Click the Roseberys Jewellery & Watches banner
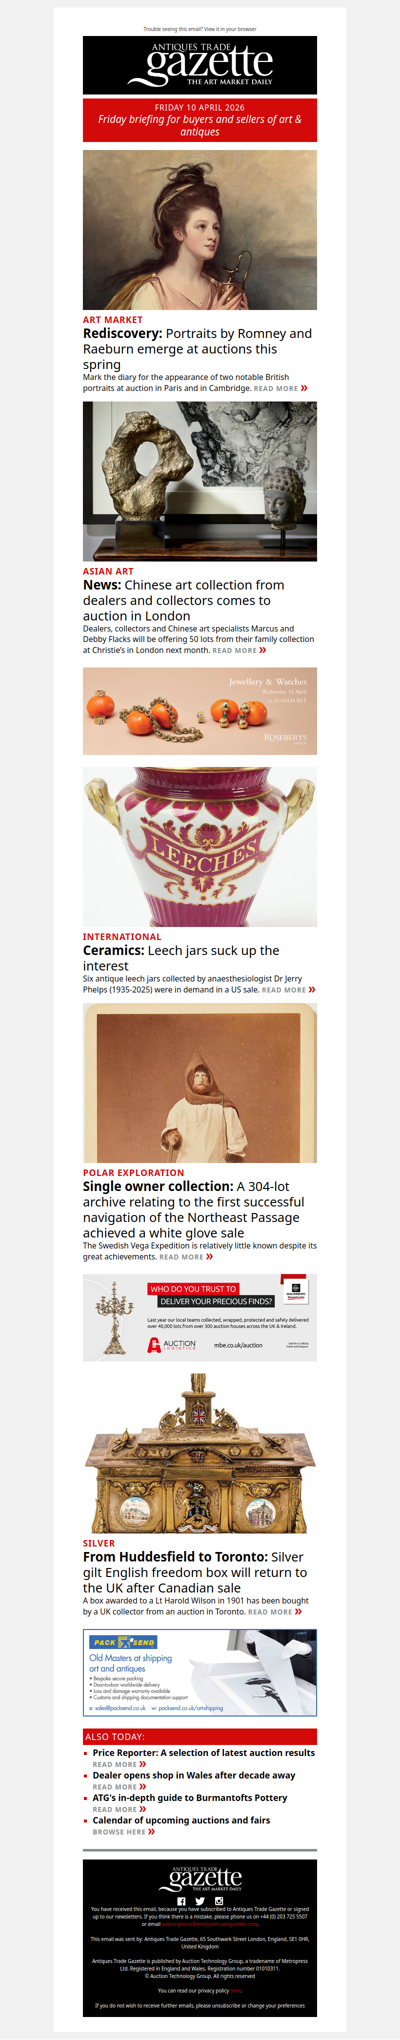The height and width of the screenshot is (2040, 400). click(200, 711)
